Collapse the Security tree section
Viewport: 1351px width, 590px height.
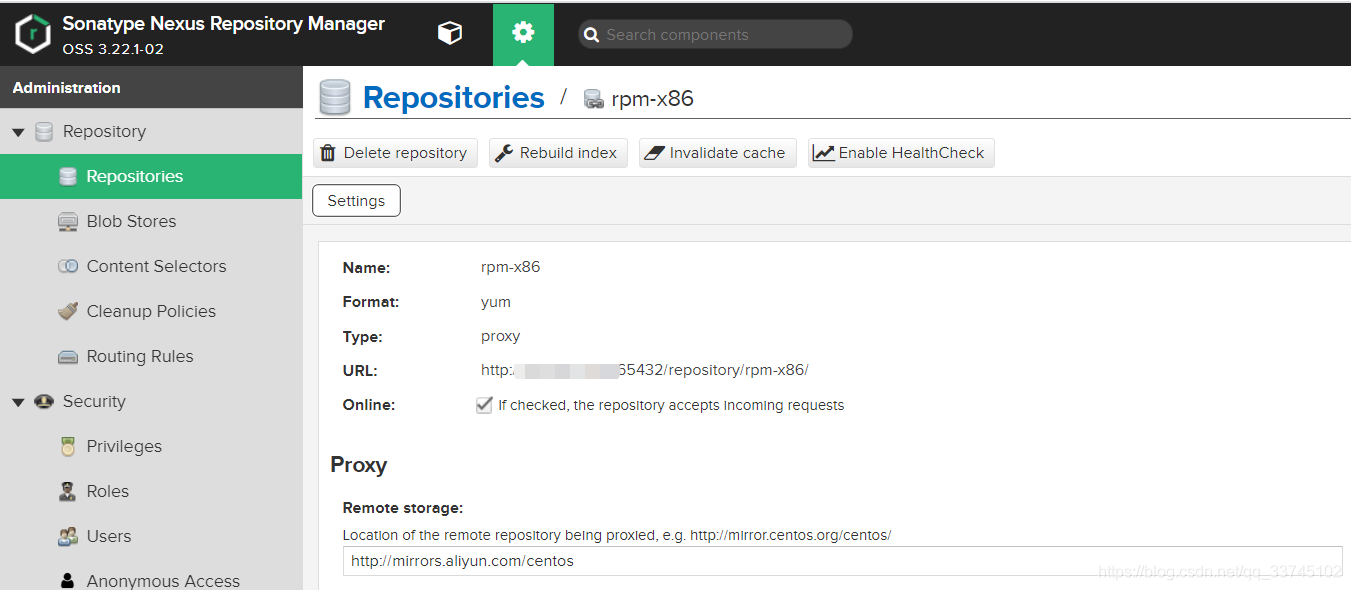(x=18, y=402)
